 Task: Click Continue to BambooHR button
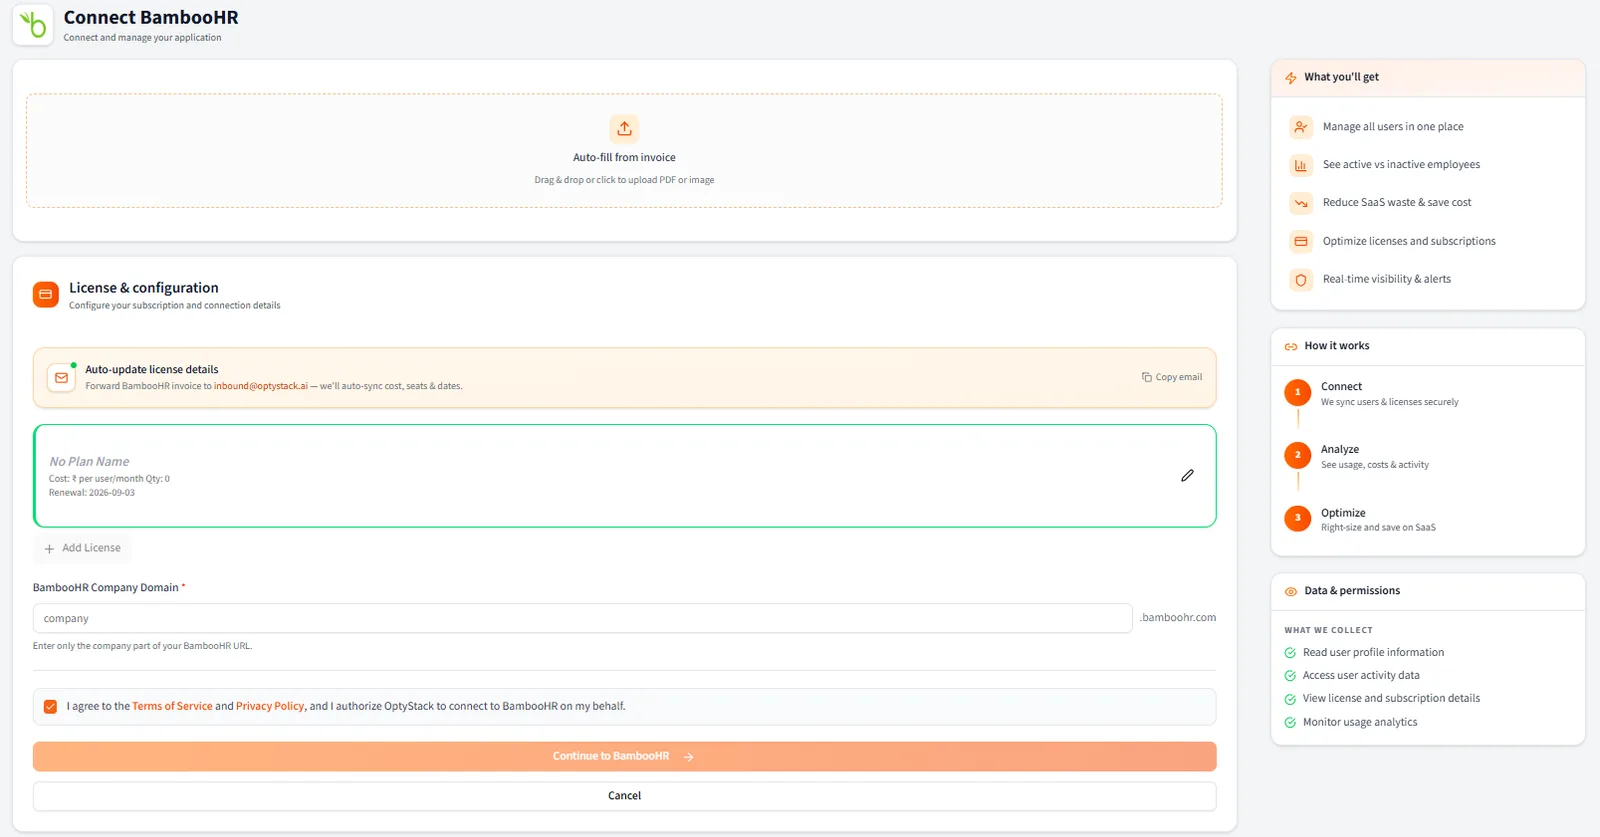pyautogui.click(x=624, y=756)
